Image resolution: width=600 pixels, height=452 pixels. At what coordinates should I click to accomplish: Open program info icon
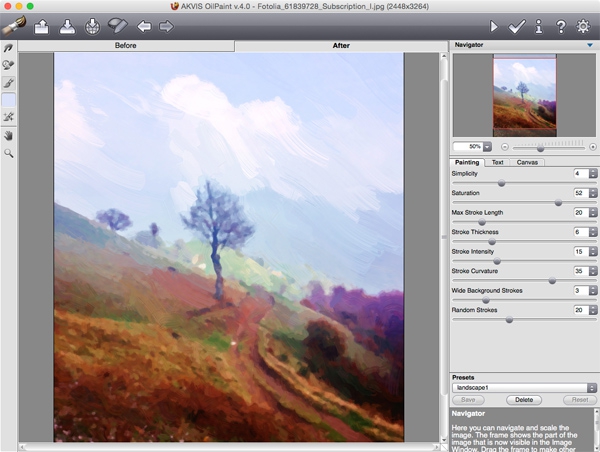[538, 26]
